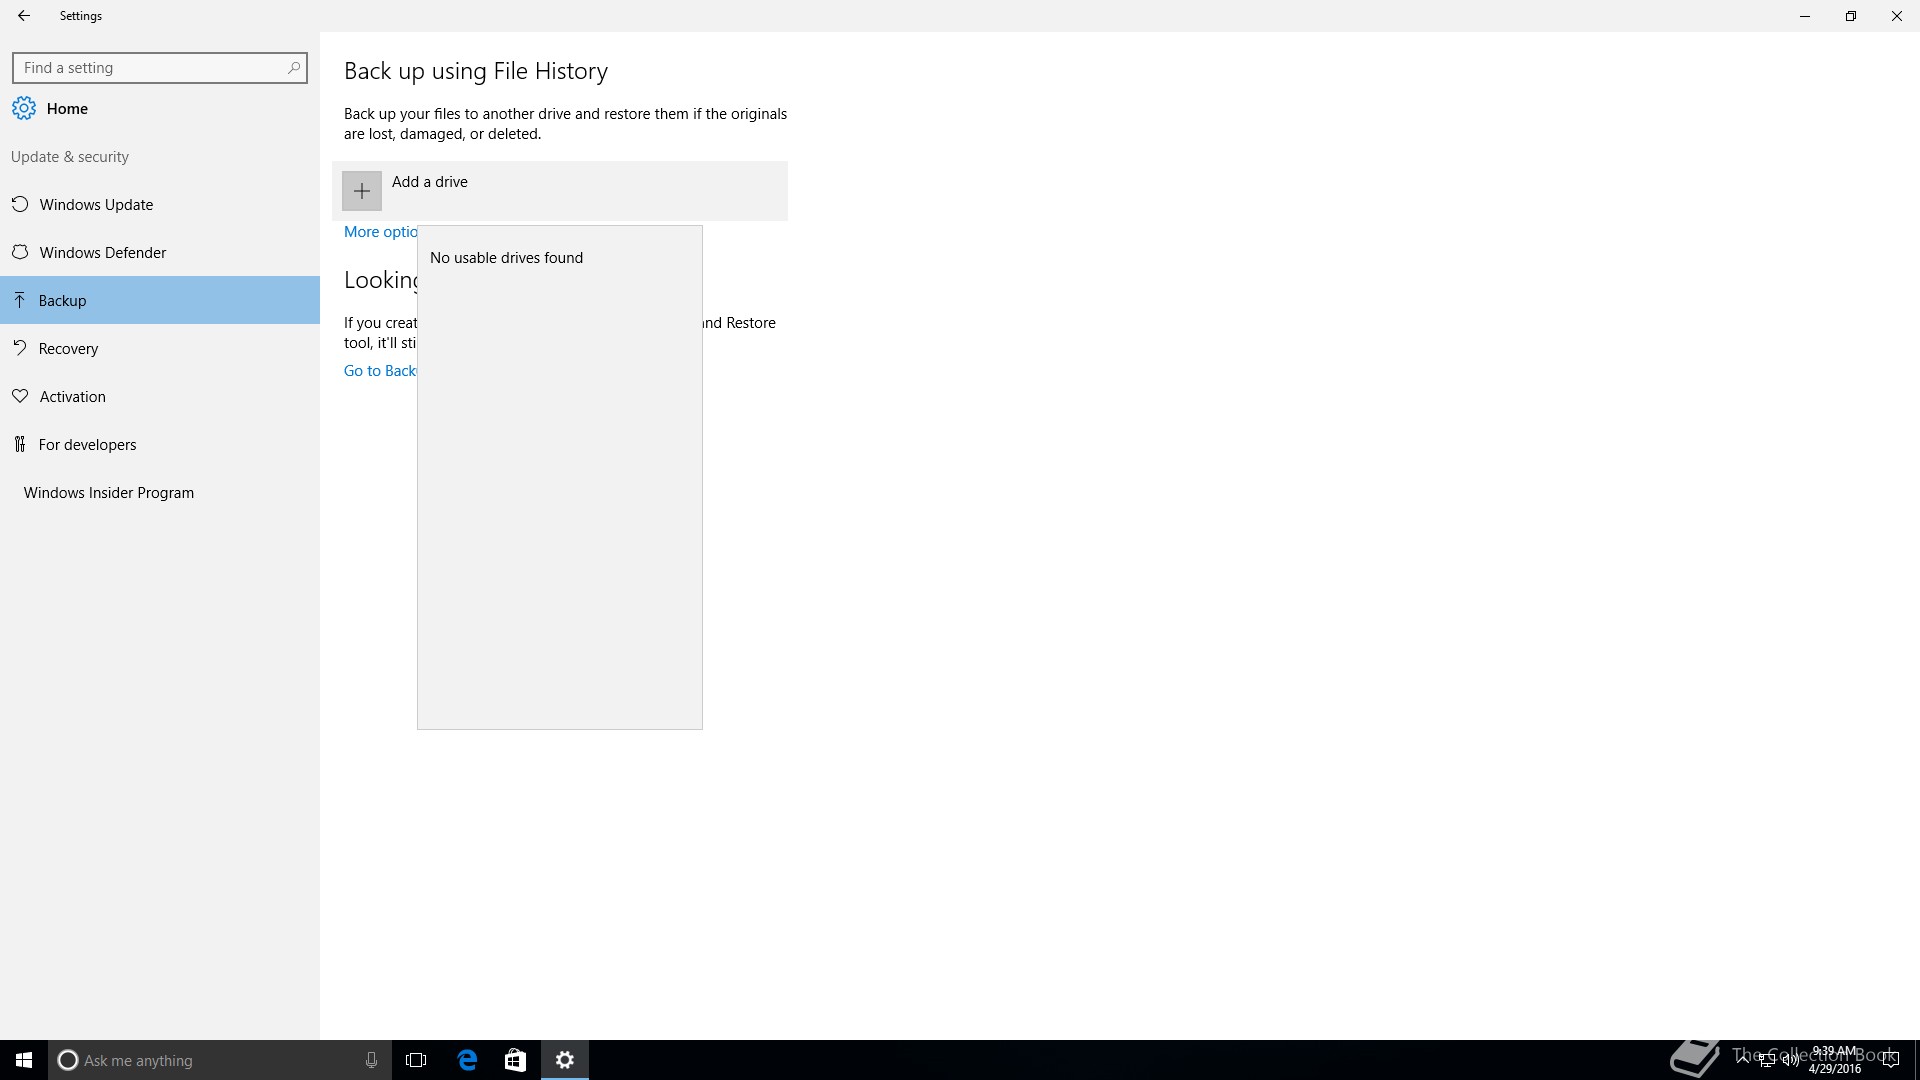Screen dimensions: 1920x1080
Task: Click the Cortana circle icon
Action: [x=68, y=1060]
